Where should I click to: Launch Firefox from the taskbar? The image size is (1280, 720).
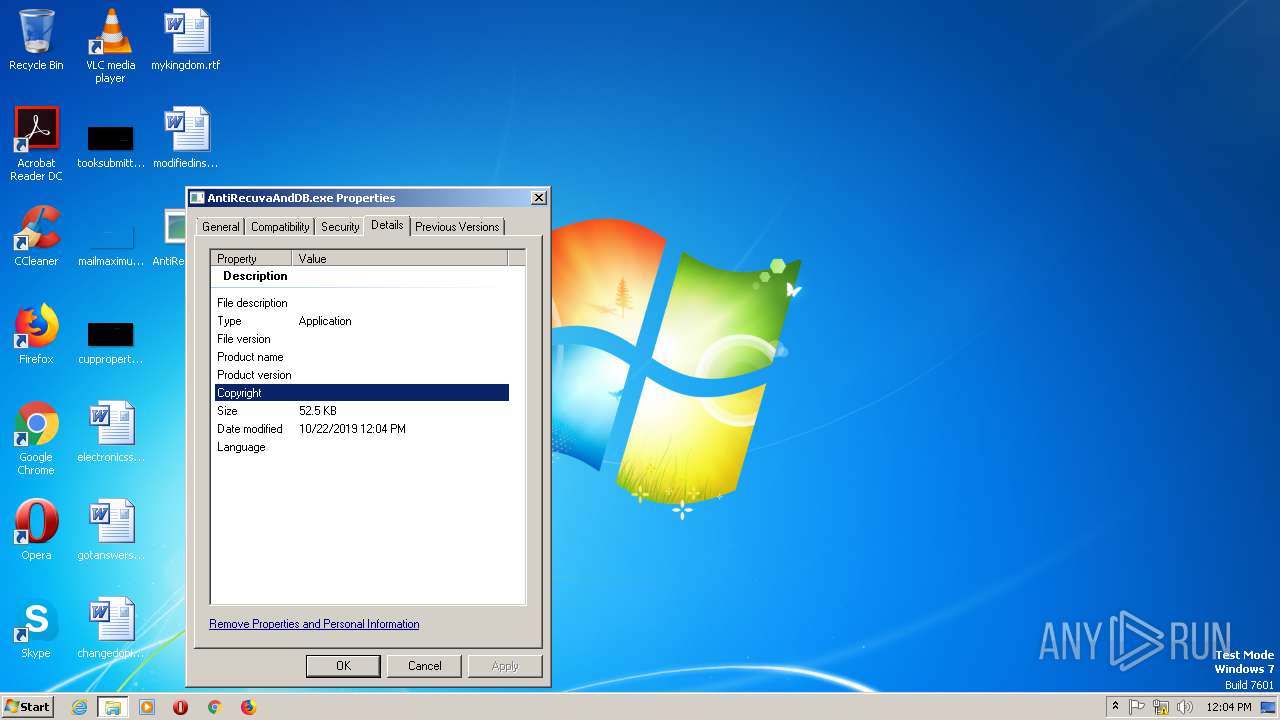coord(248,707)
